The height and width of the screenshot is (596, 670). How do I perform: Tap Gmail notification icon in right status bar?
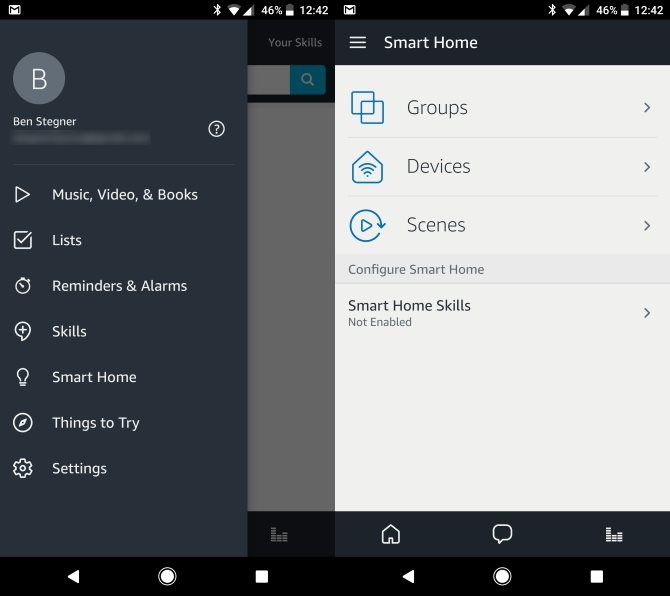point(350,10)
